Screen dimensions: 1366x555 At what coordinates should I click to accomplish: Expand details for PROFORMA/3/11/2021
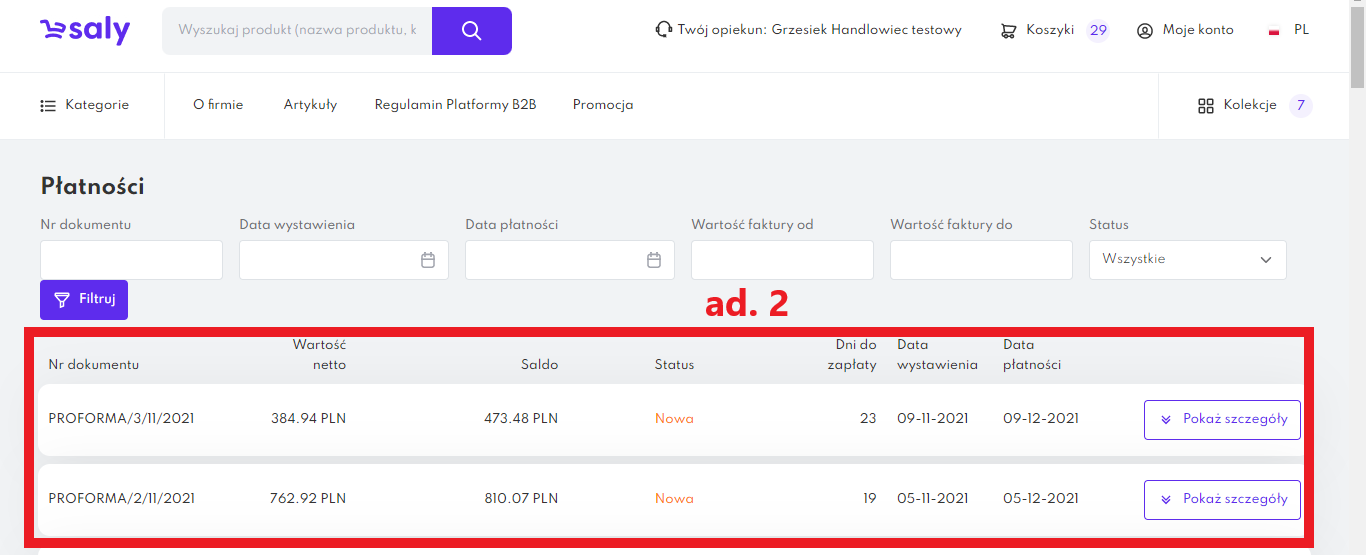click(x=1222, y=420)
